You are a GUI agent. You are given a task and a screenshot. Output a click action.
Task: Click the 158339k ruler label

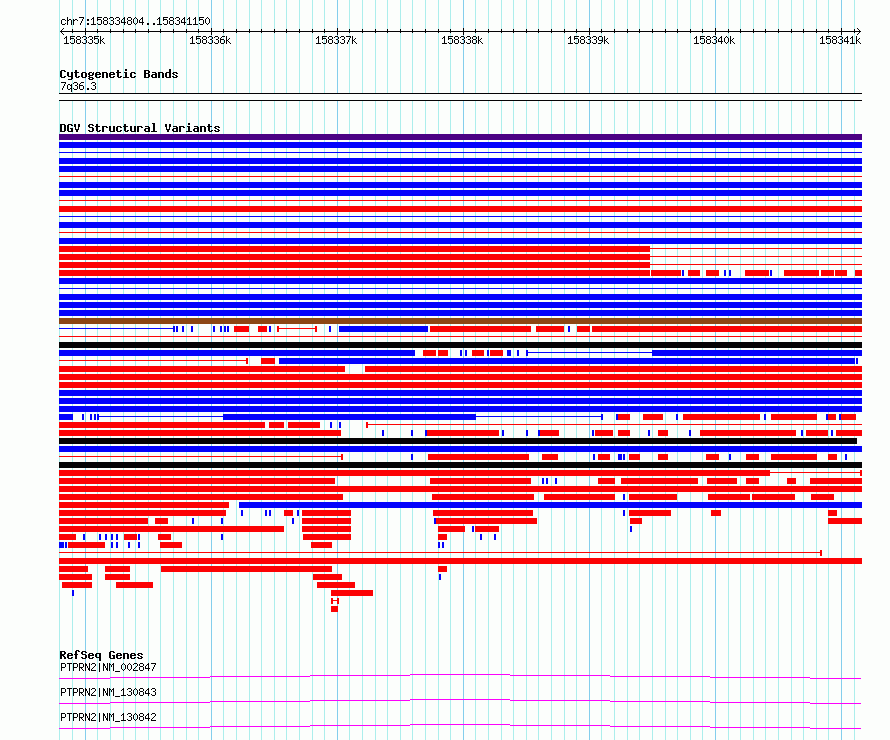coord(588,40)
